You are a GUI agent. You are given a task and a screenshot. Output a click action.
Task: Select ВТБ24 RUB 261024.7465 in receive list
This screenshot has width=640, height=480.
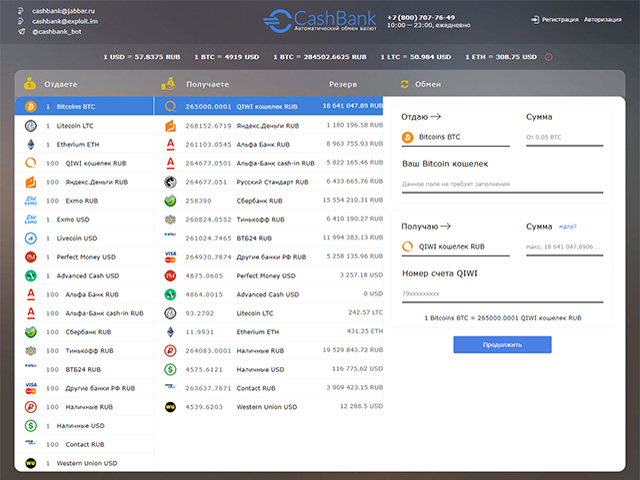(269, 238)
